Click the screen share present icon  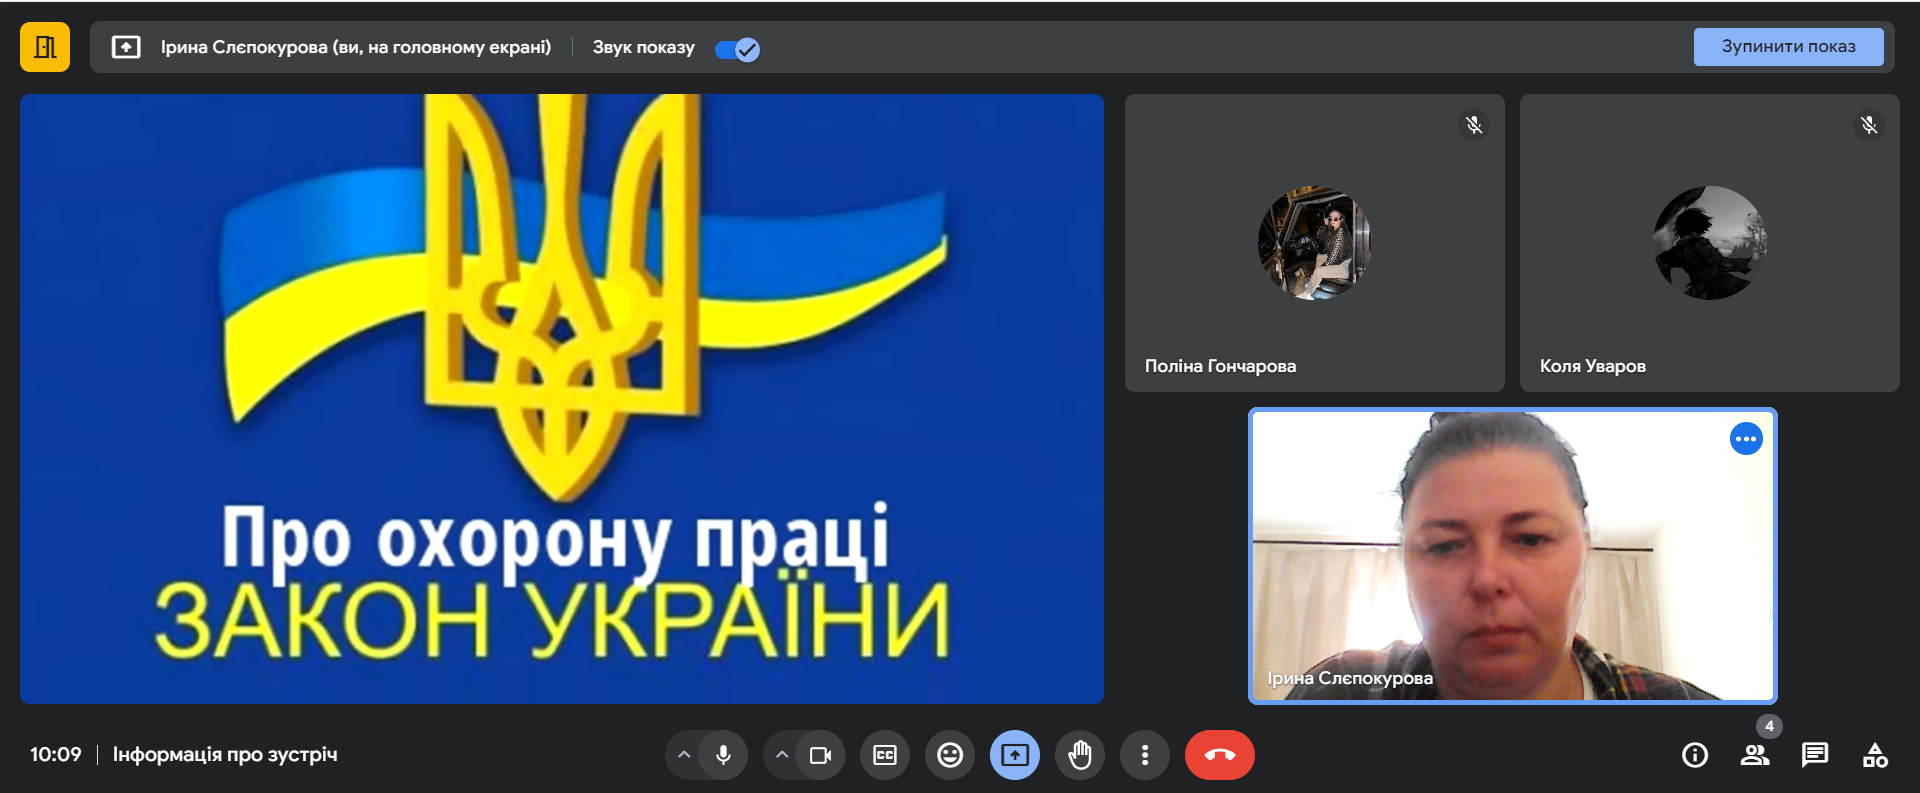pyautogui.click(x=1015, y=755)
